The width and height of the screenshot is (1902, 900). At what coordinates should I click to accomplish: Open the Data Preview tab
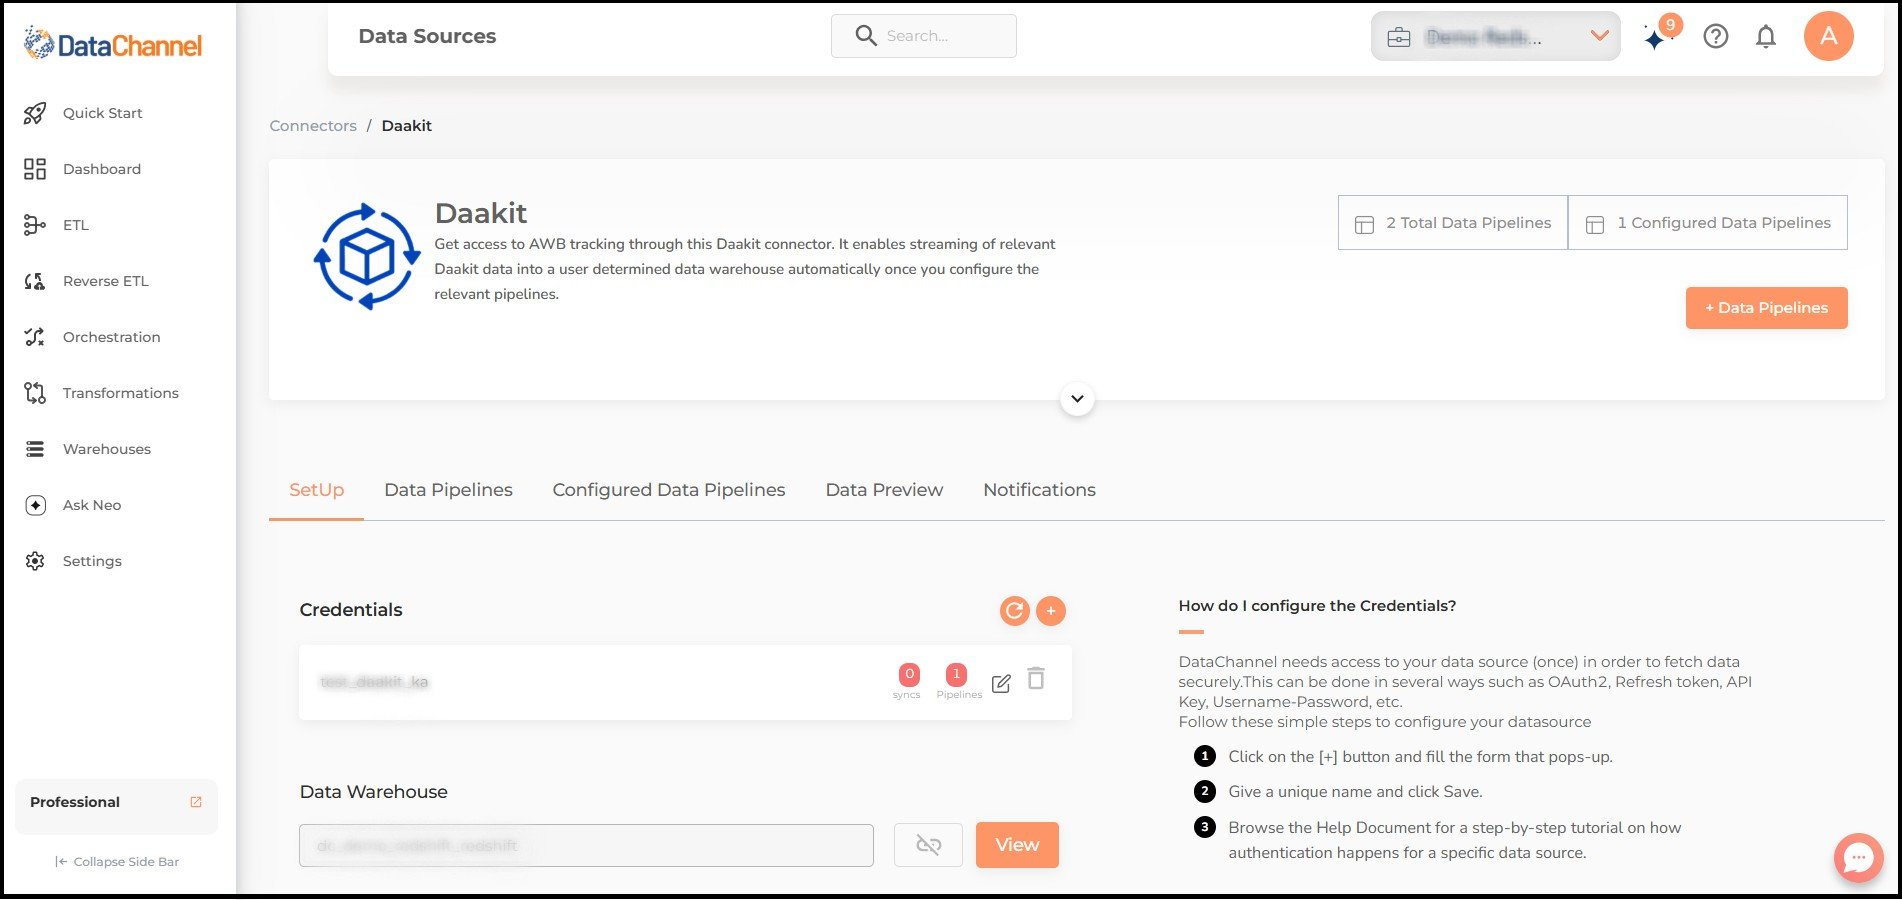coord(885,490)
